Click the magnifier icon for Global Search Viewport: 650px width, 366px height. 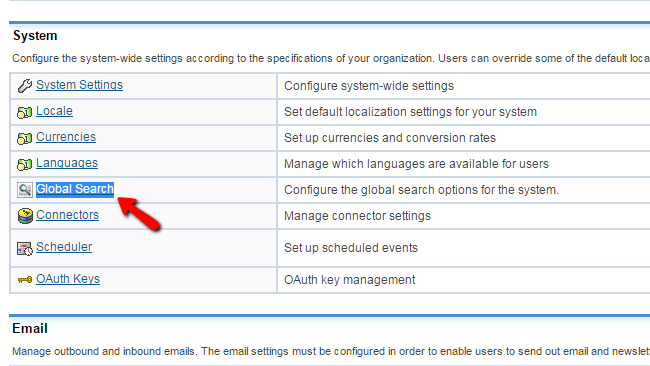click(24, 190)
